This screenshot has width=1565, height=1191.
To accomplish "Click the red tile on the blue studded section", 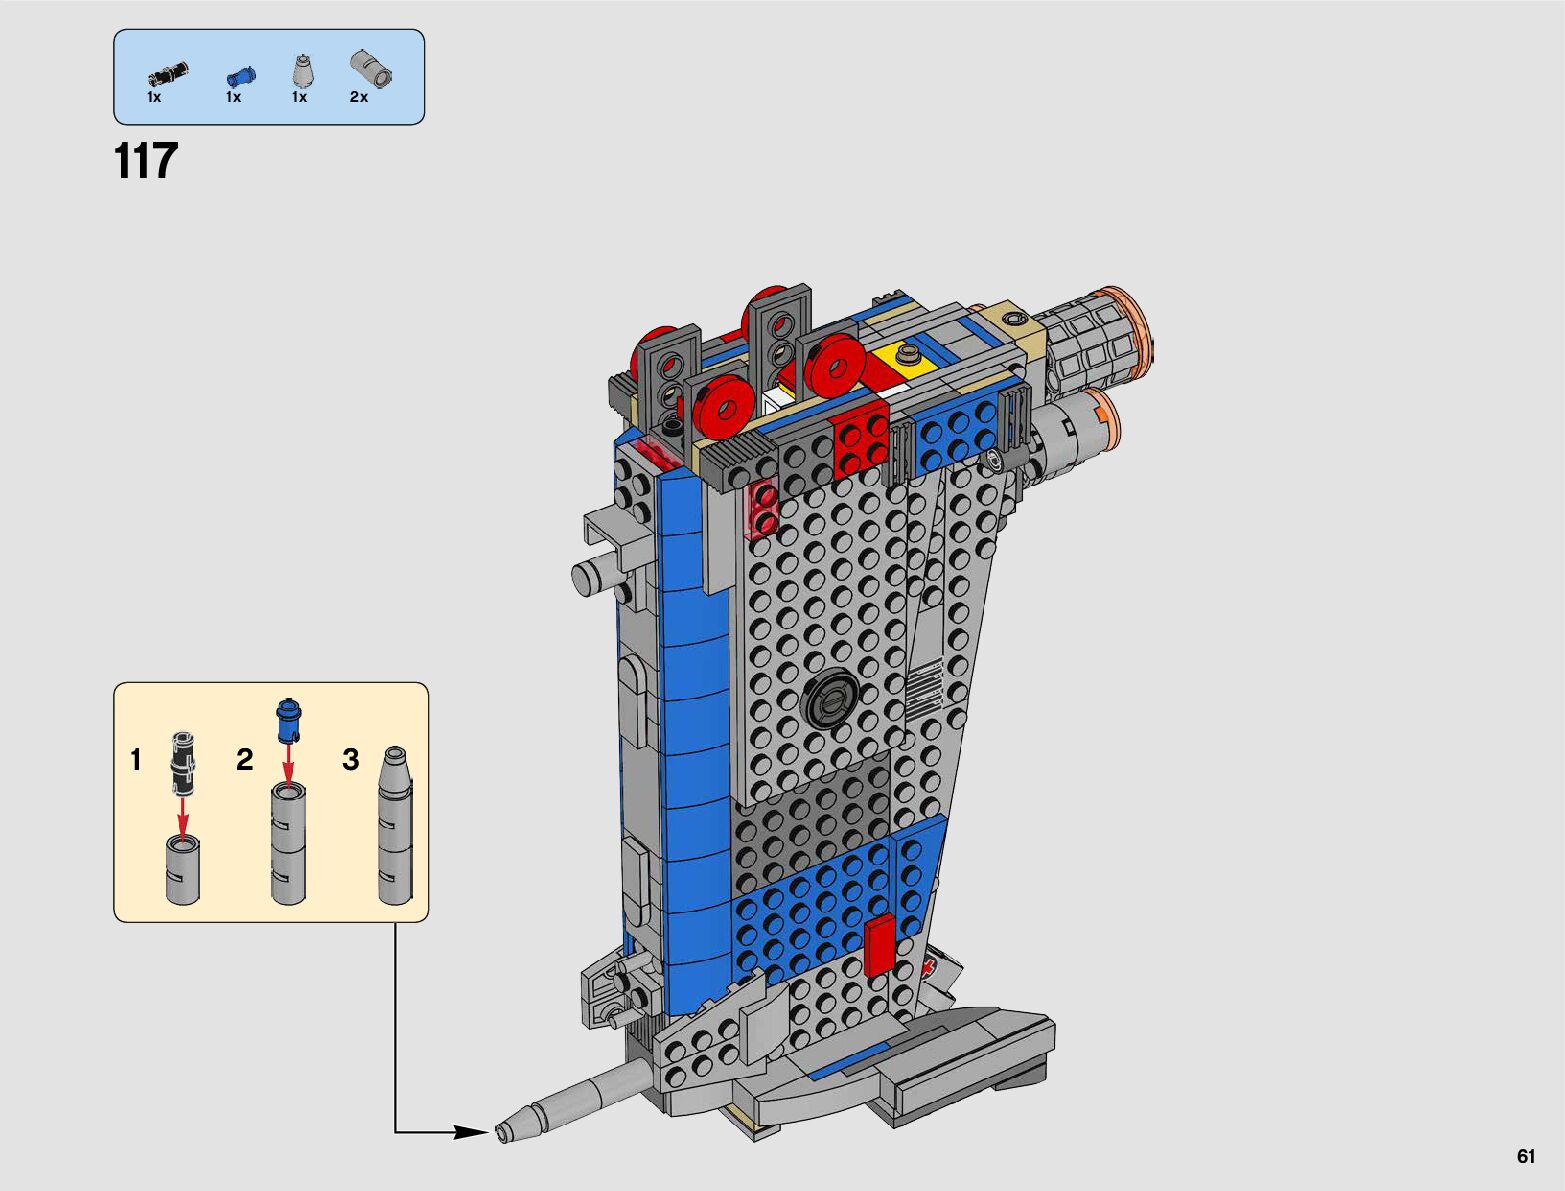I will [878, 944].
